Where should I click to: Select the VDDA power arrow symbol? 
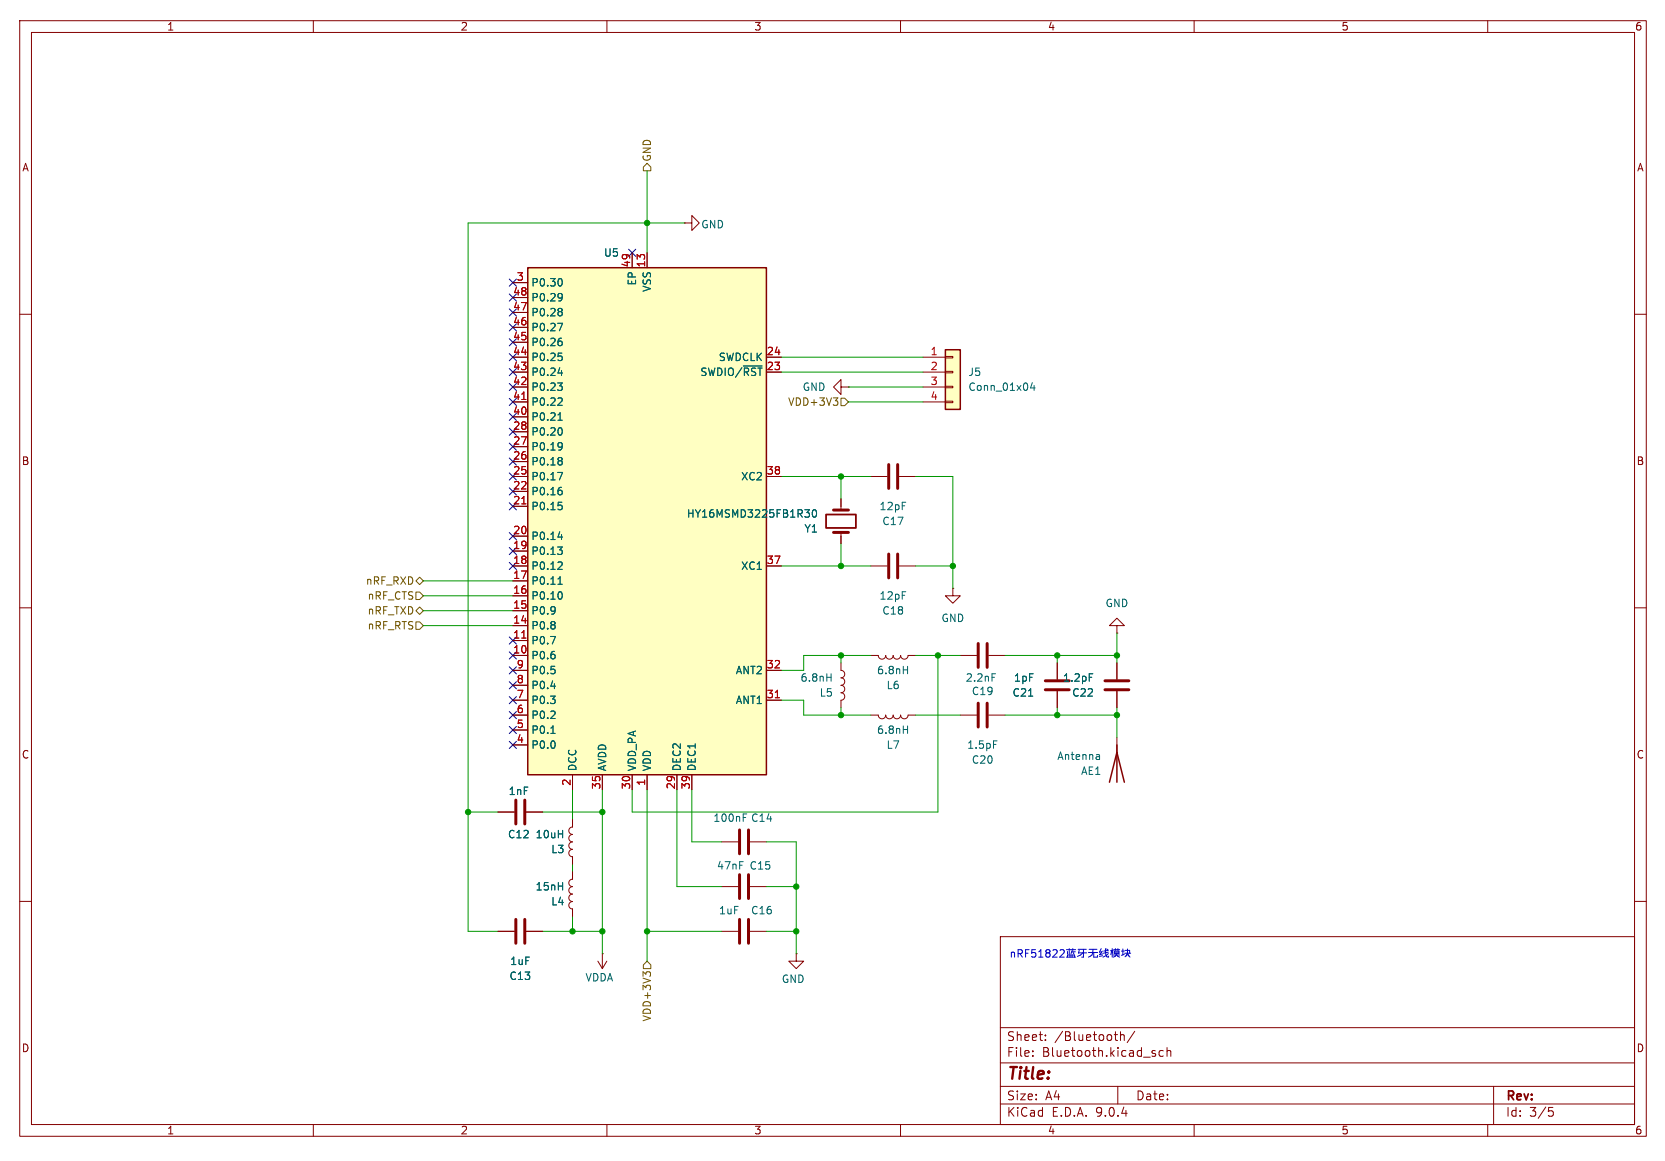tap(602, 962)
